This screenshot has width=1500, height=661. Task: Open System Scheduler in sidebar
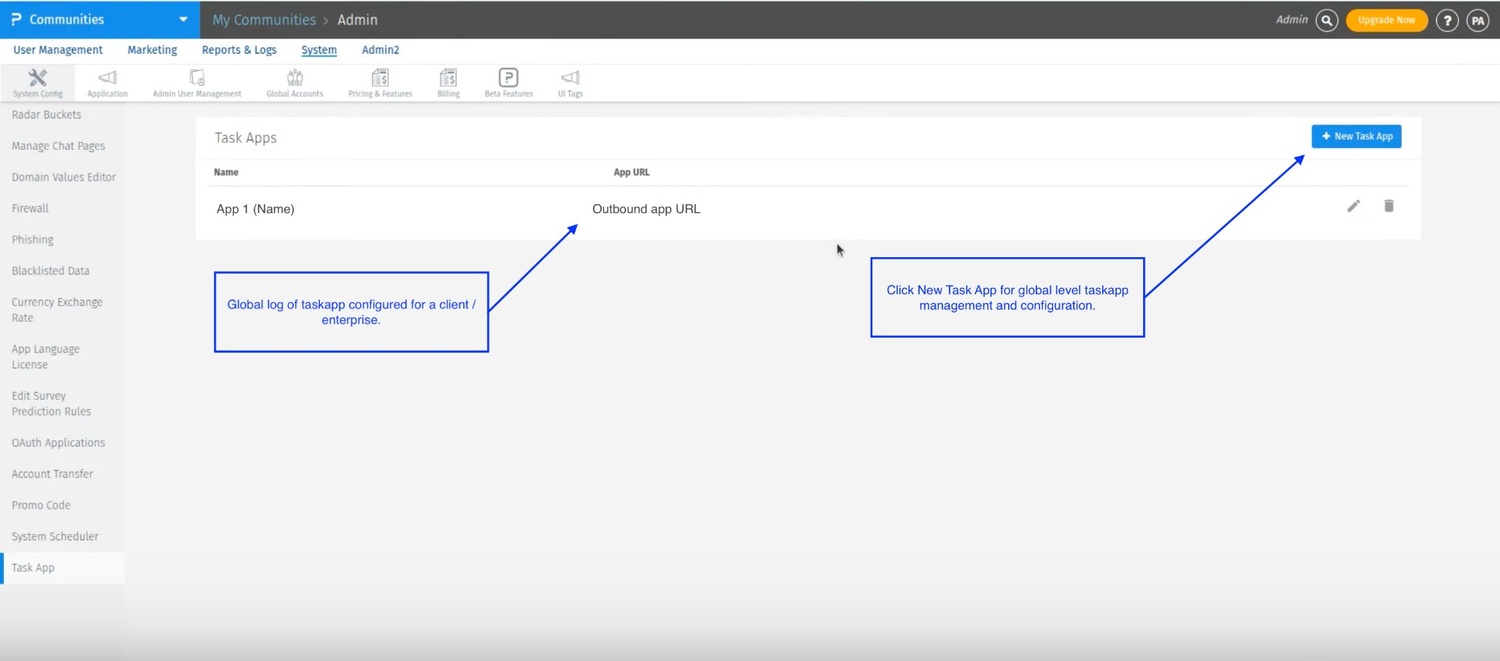coord(55,537)
